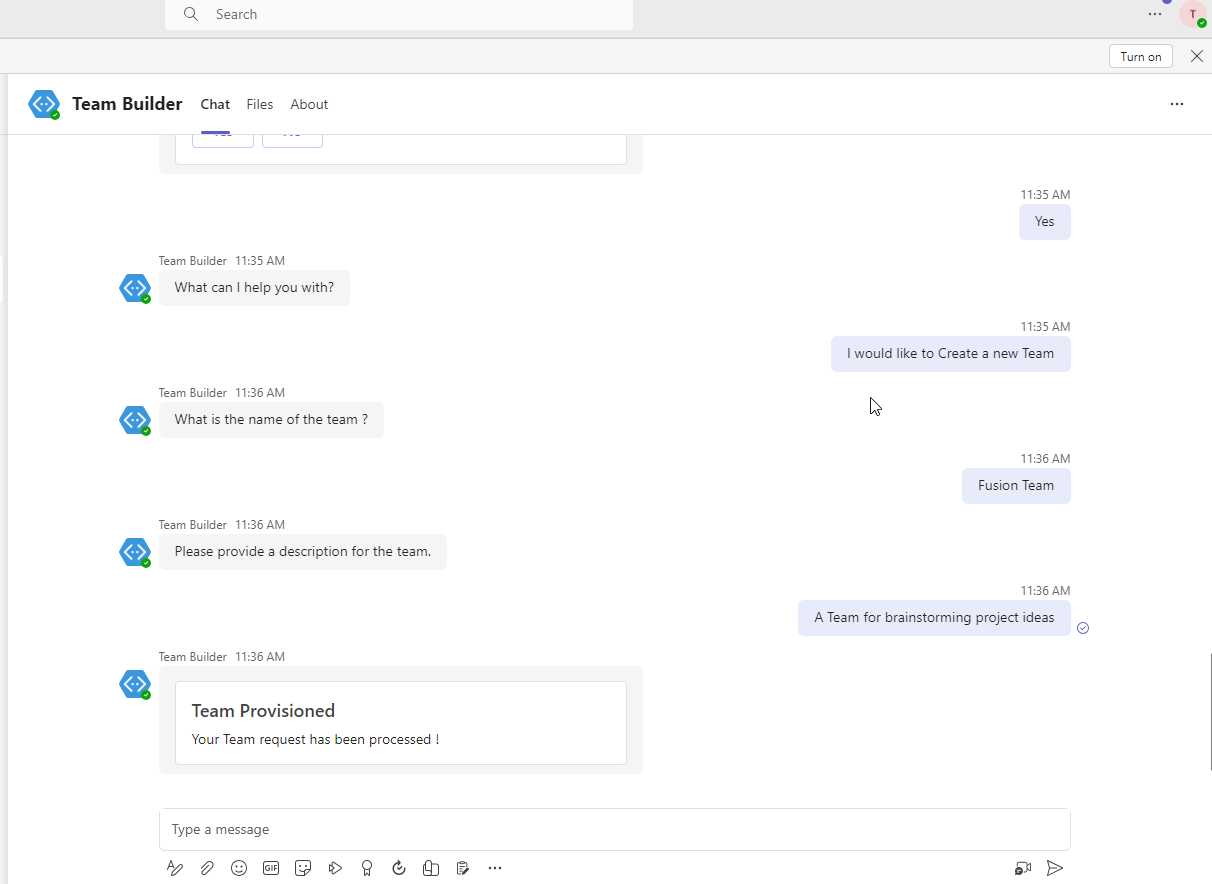Viewport: 1212px width, 884px height.
Task: Attach a file to your message
Action: coord(207,868)
